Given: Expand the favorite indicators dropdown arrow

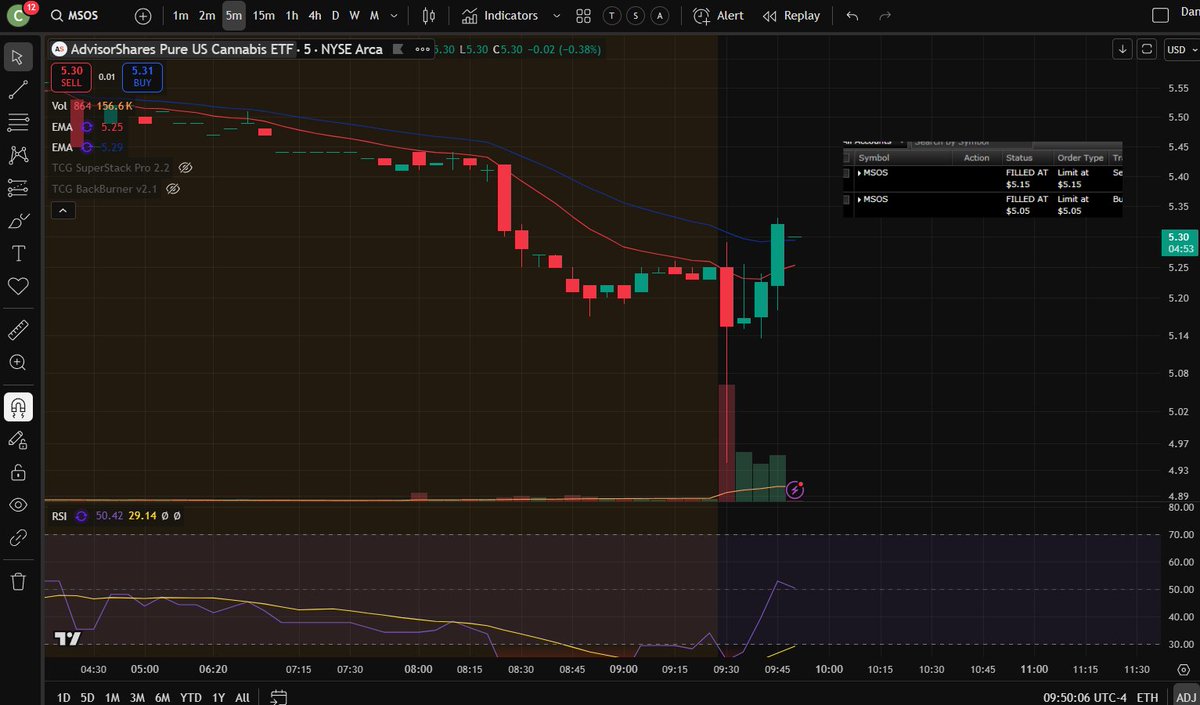Looking at the screenshot, I should coord(556,16).
